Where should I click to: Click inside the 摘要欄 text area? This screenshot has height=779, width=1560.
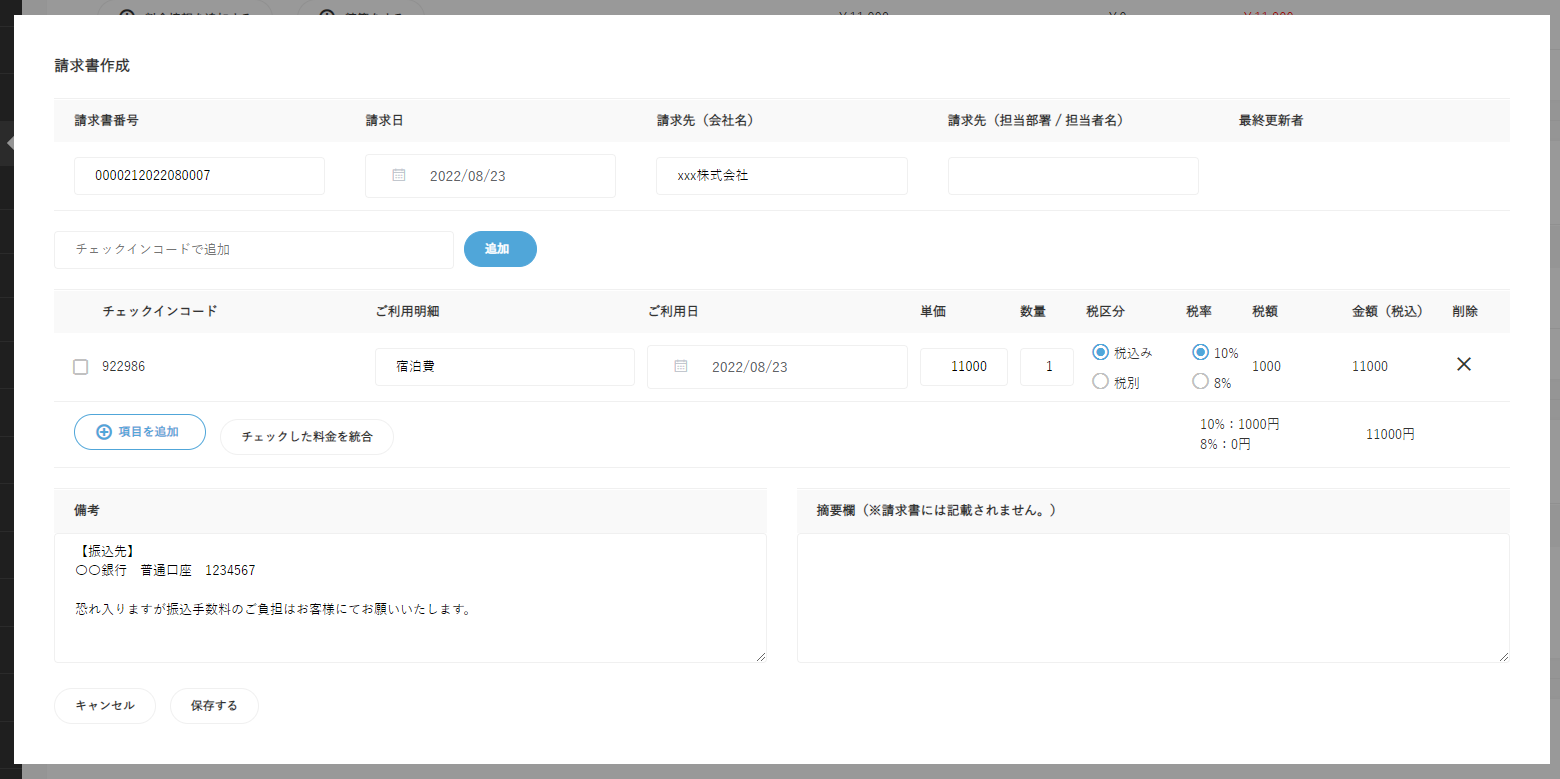[x=1152, y=597]
